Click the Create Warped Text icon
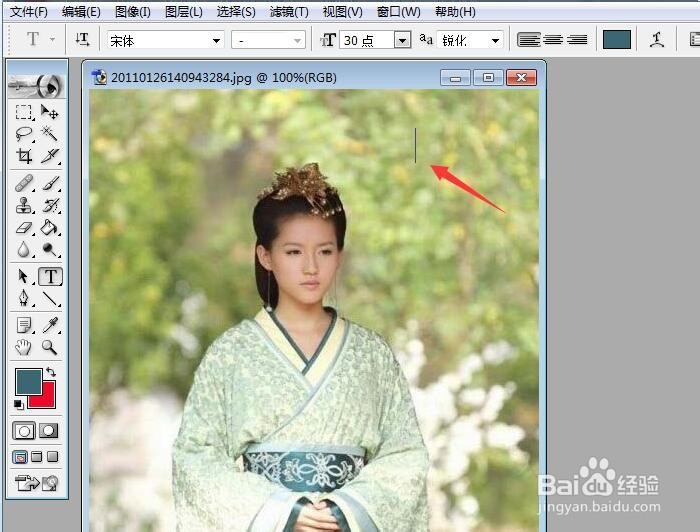Screen dimensions: 700x532 (x=657, y=40)
